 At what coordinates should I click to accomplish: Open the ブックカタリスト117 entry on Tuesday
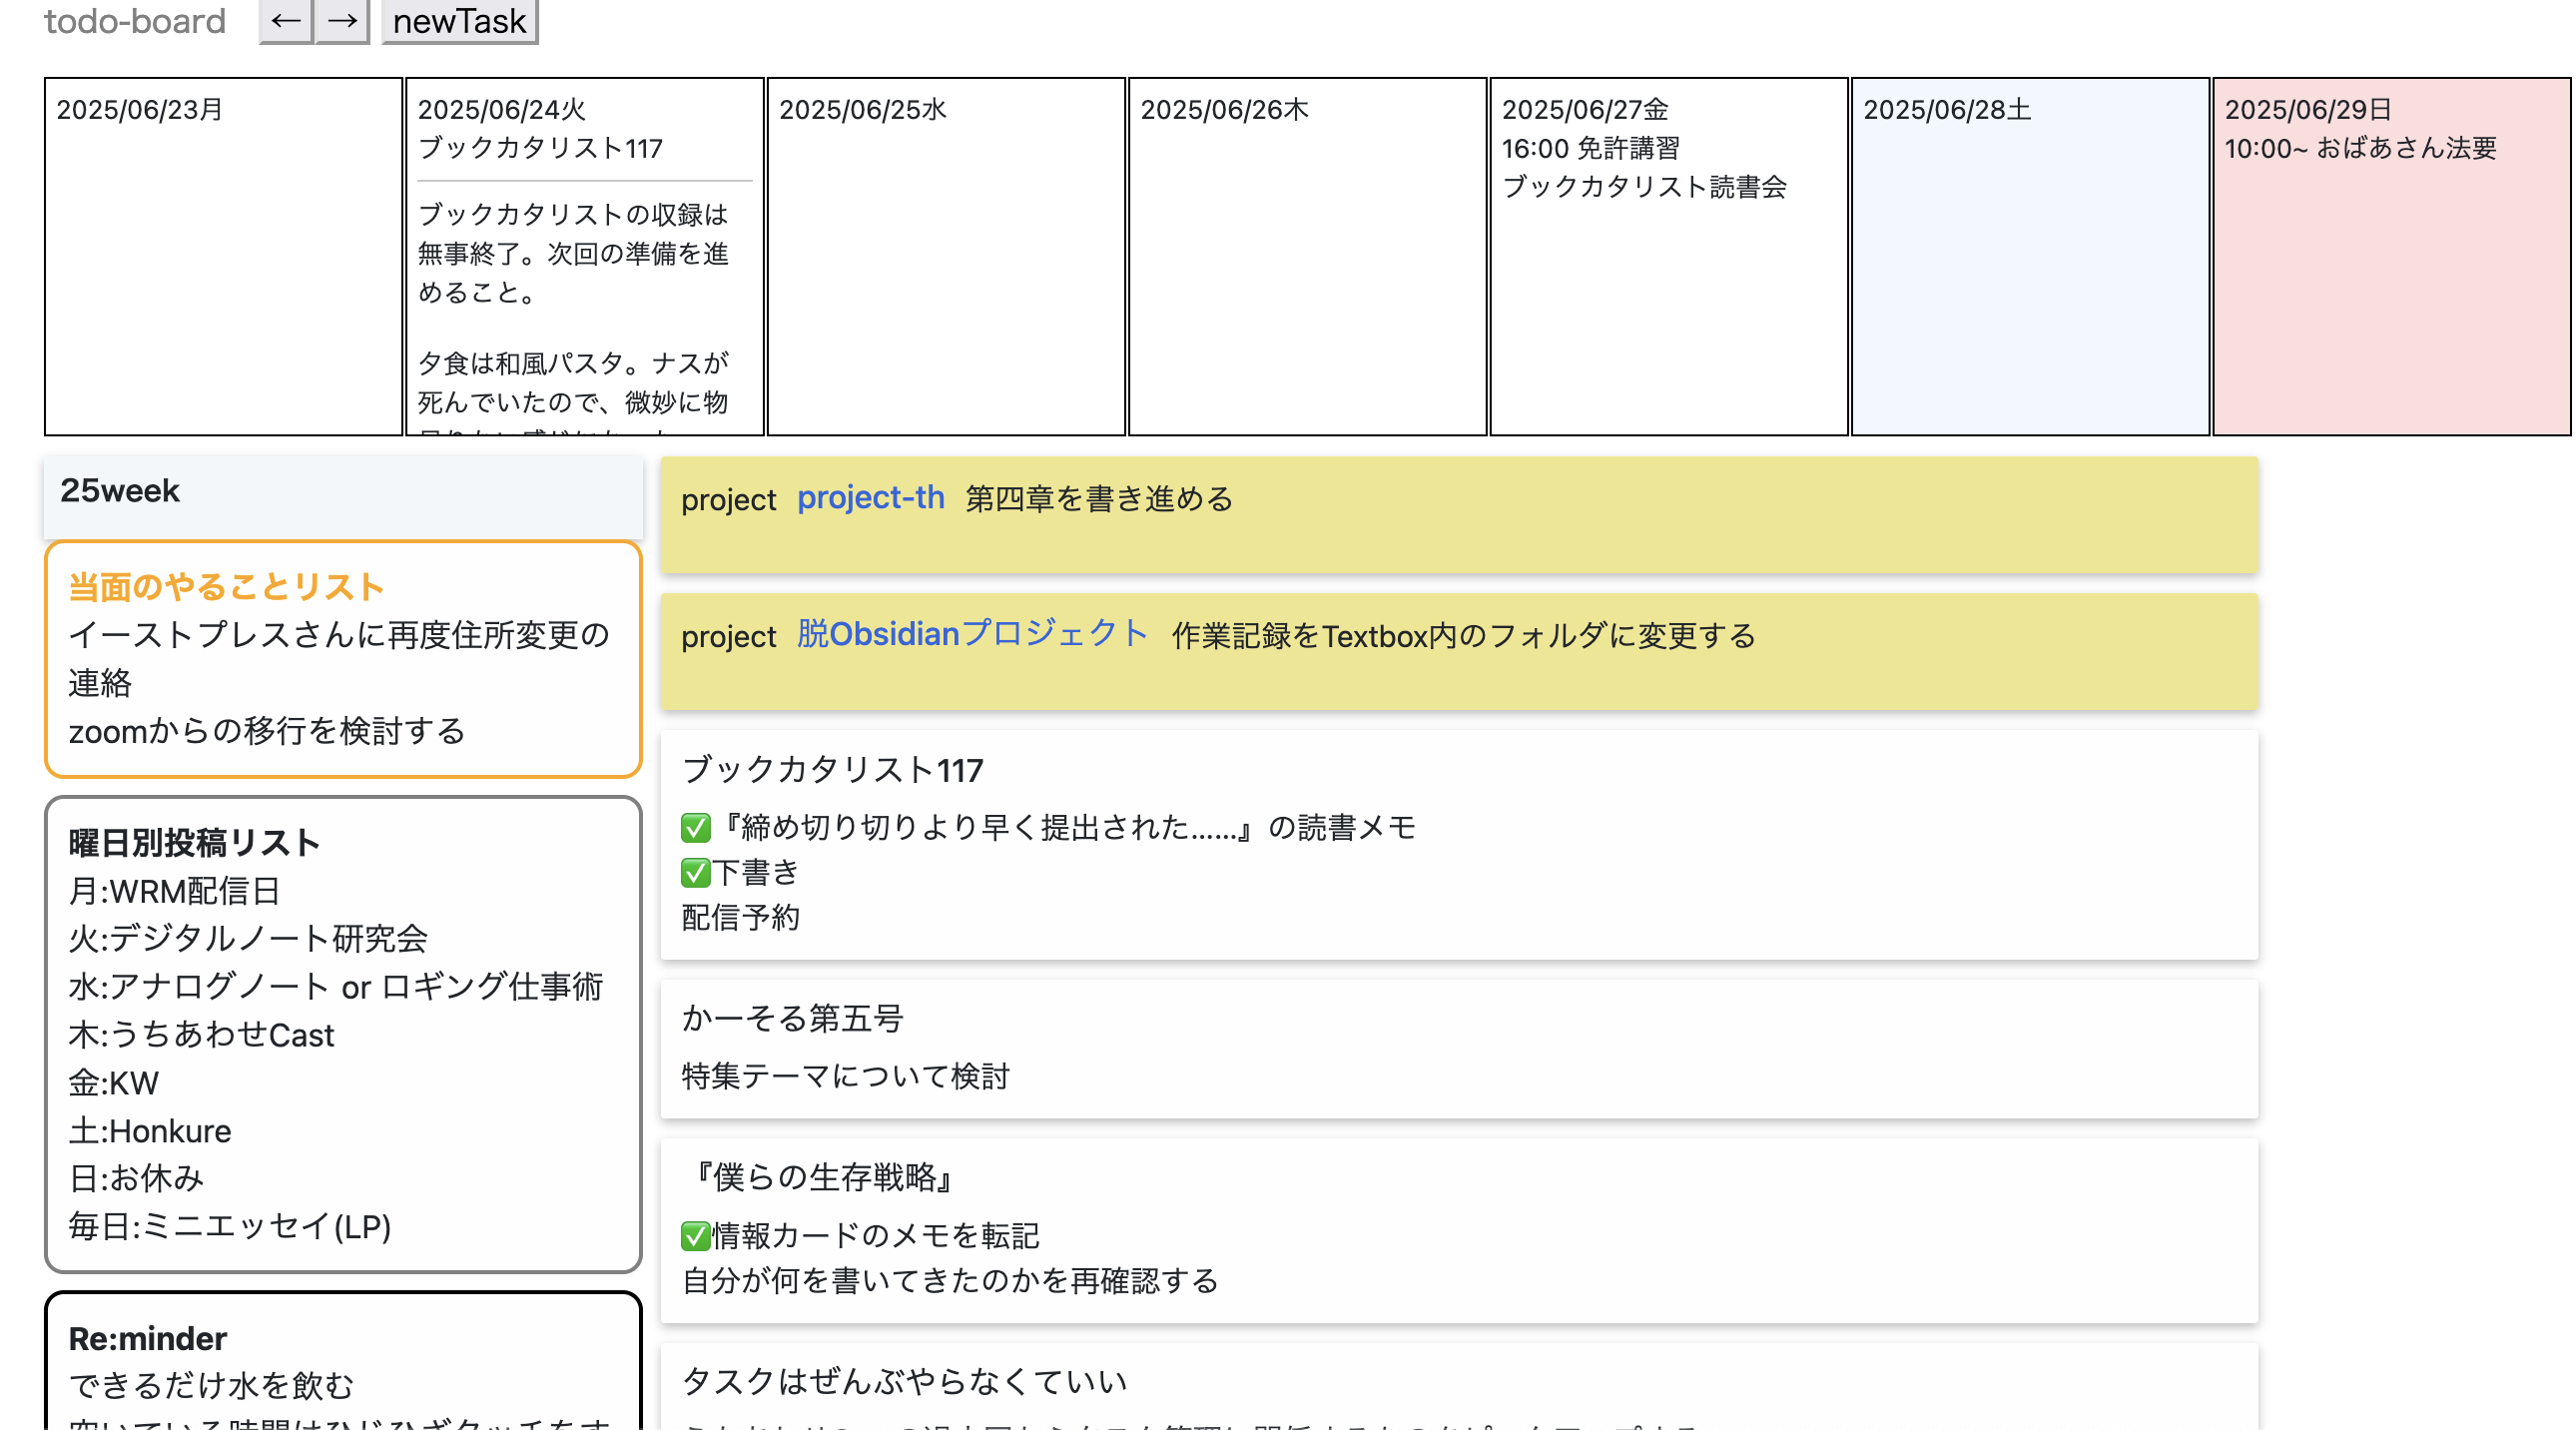point(540,148)
